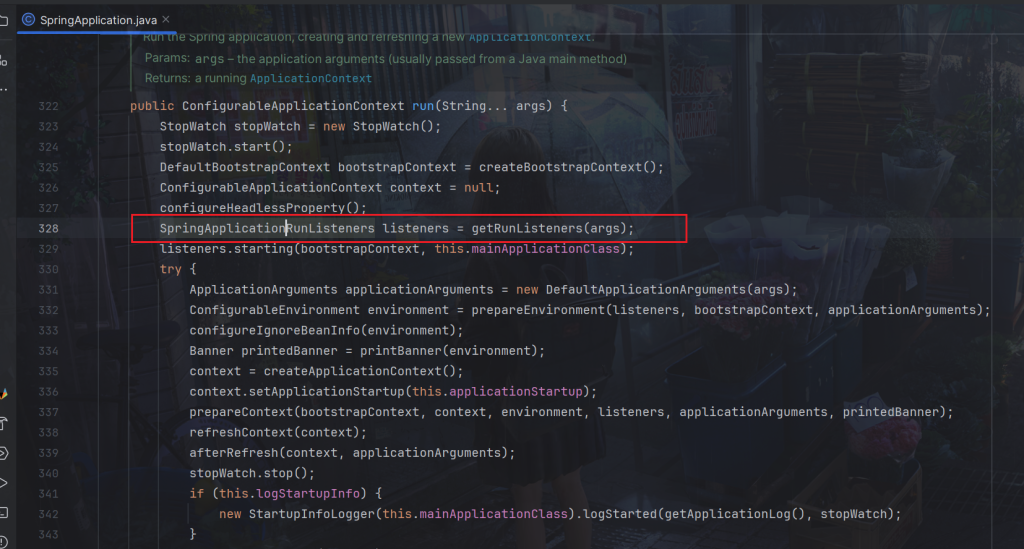
Task: Open the Terminal tool window icon
Action: [x=3, y=512]
